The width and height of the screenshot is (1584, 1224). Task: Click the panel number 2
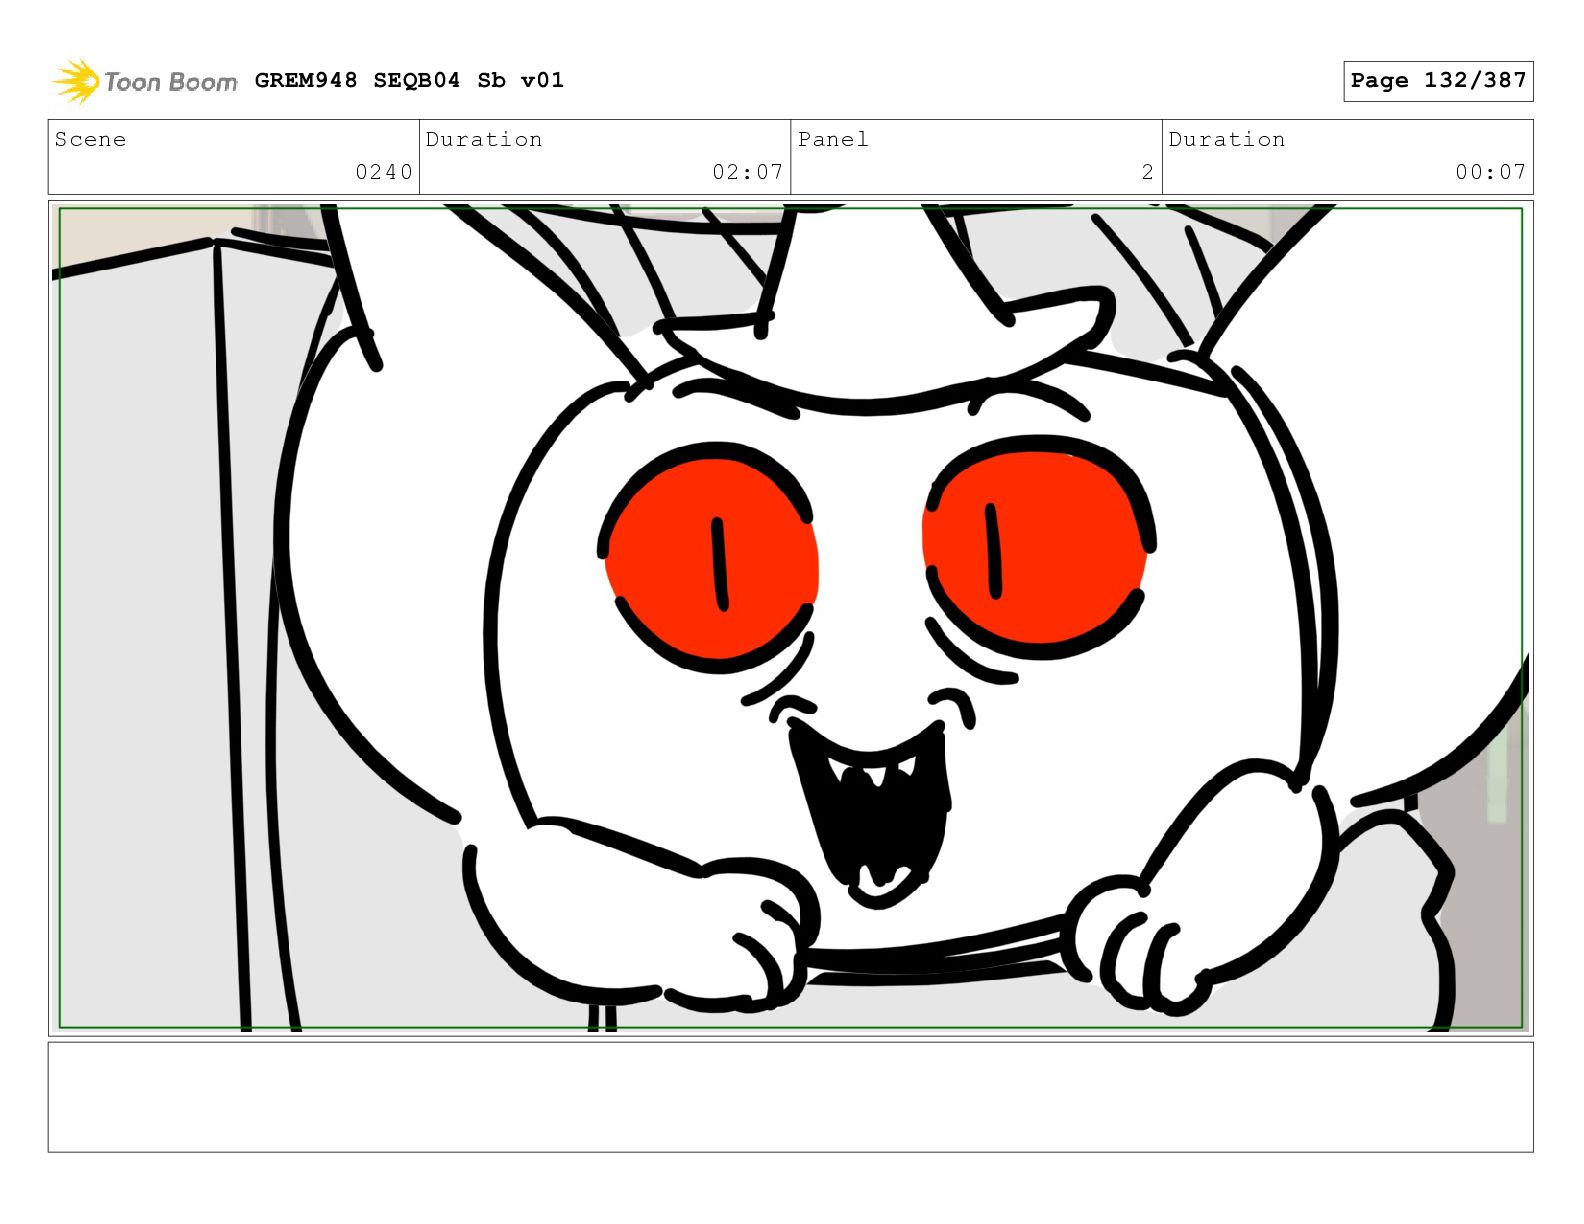[x=1148, y=172]
